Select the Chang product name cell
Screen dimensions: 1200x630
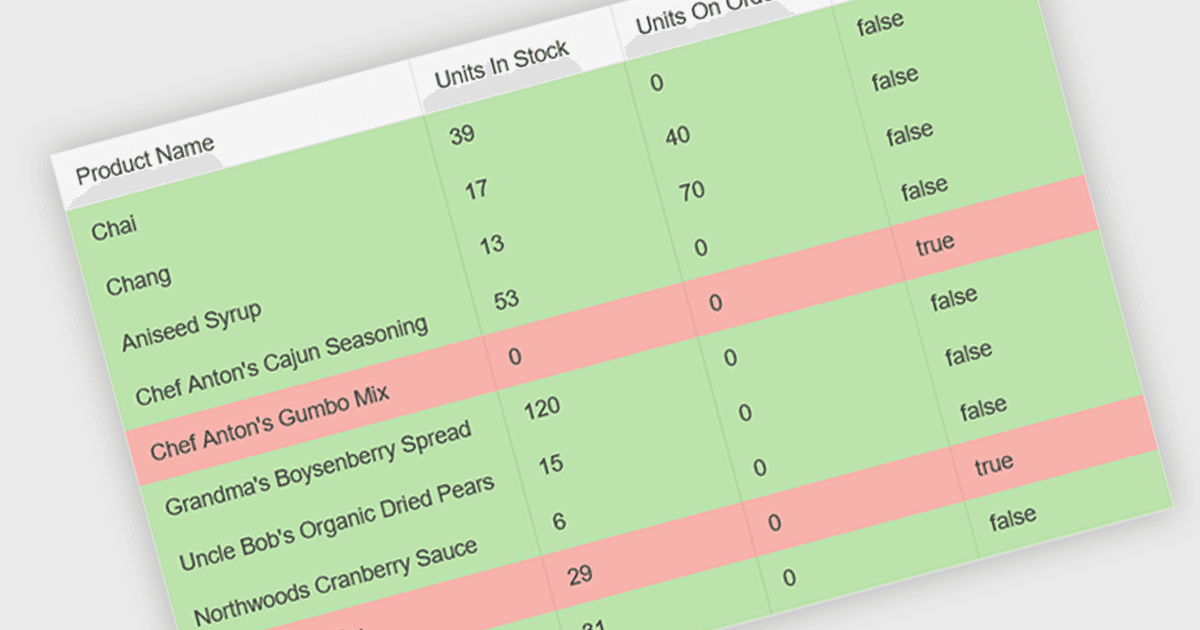(138, 281)
